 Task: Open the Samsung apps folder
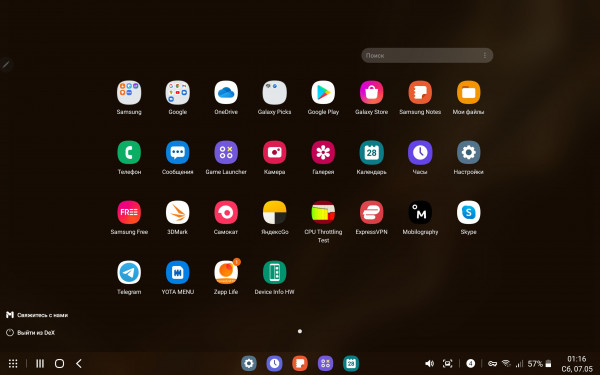[x=129, y=93]
